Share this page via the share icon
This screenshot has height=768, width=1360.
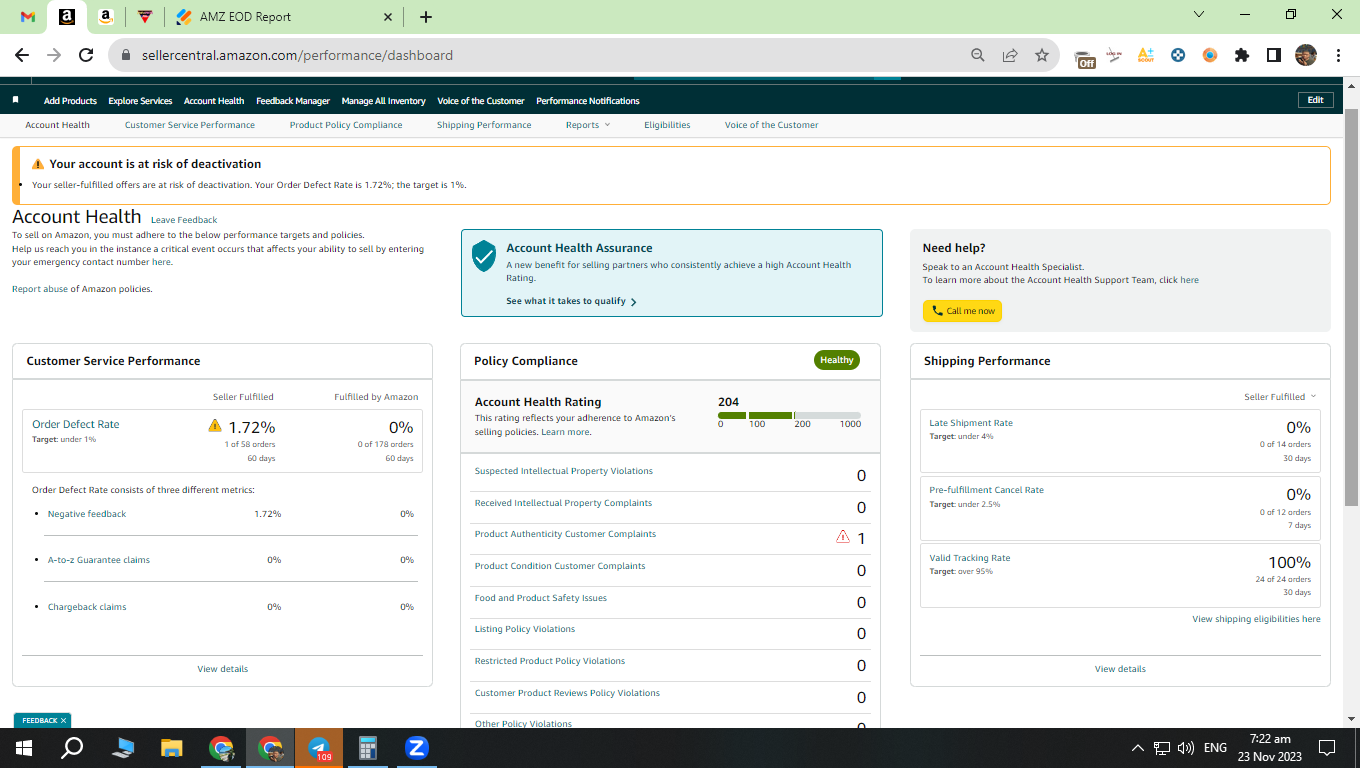[1010, 55]
